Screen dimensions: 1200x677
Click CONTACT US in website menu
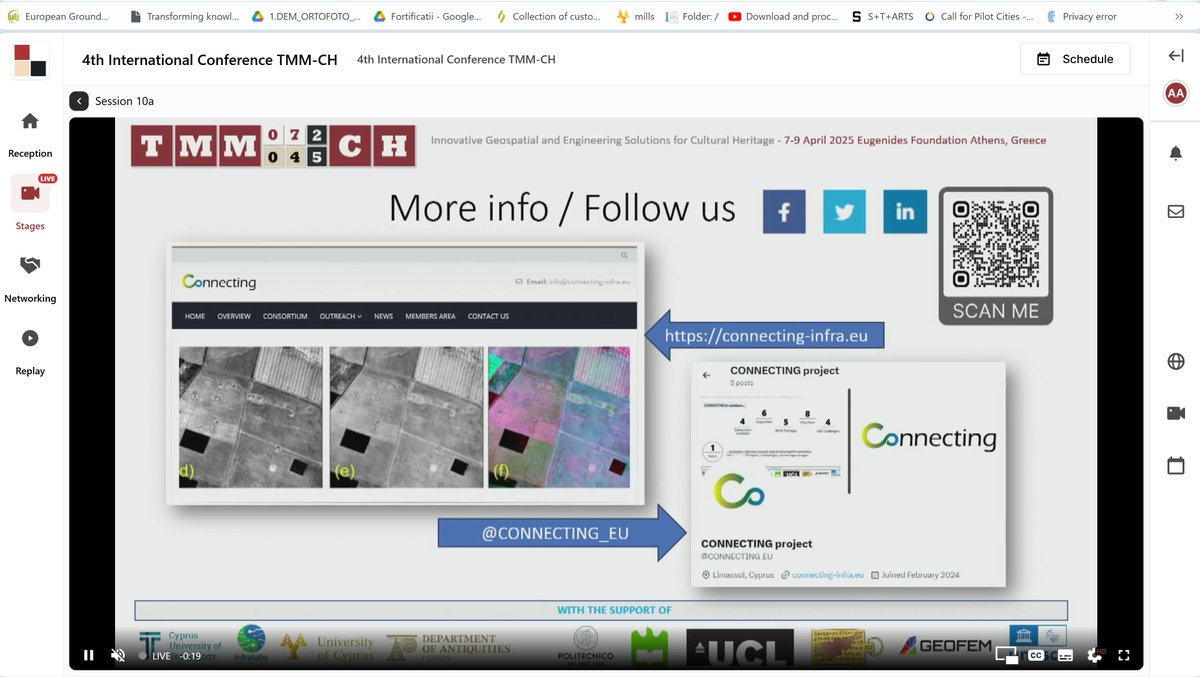pyautogui.click(x=488, y=316)
